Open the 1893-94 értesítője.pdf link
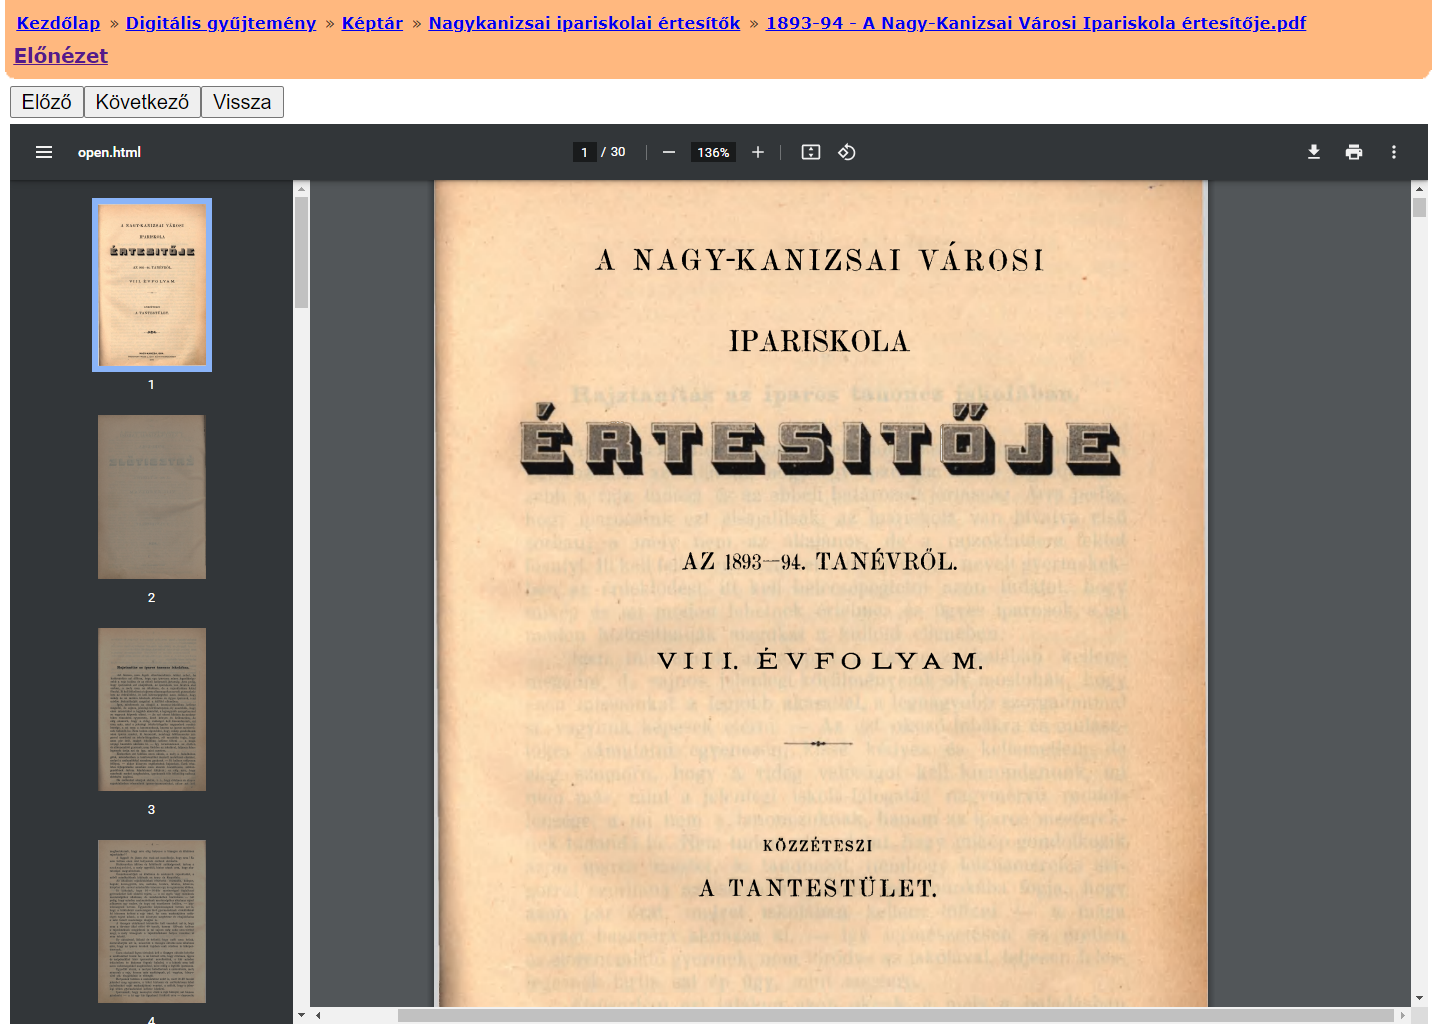Viewport: 1437px width, 1032px height. point(1036,23)
